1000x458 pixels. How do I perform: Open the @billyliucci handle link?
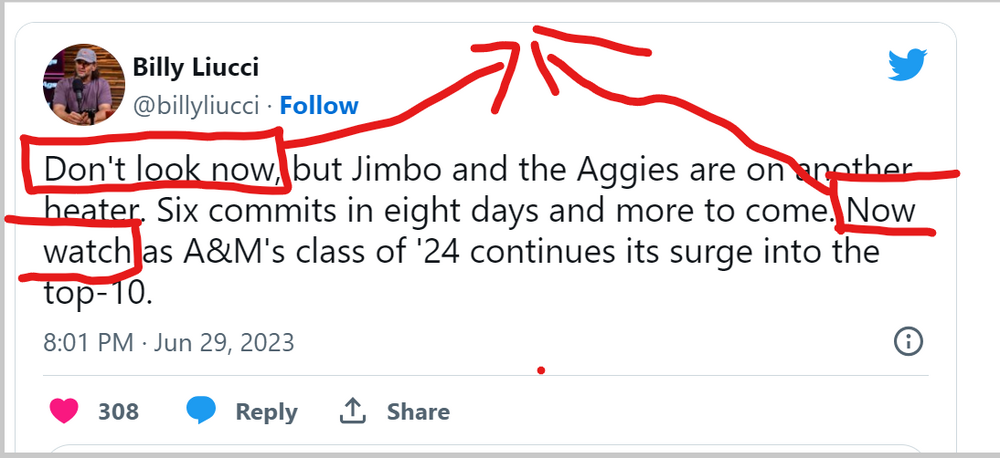[196, 105]
